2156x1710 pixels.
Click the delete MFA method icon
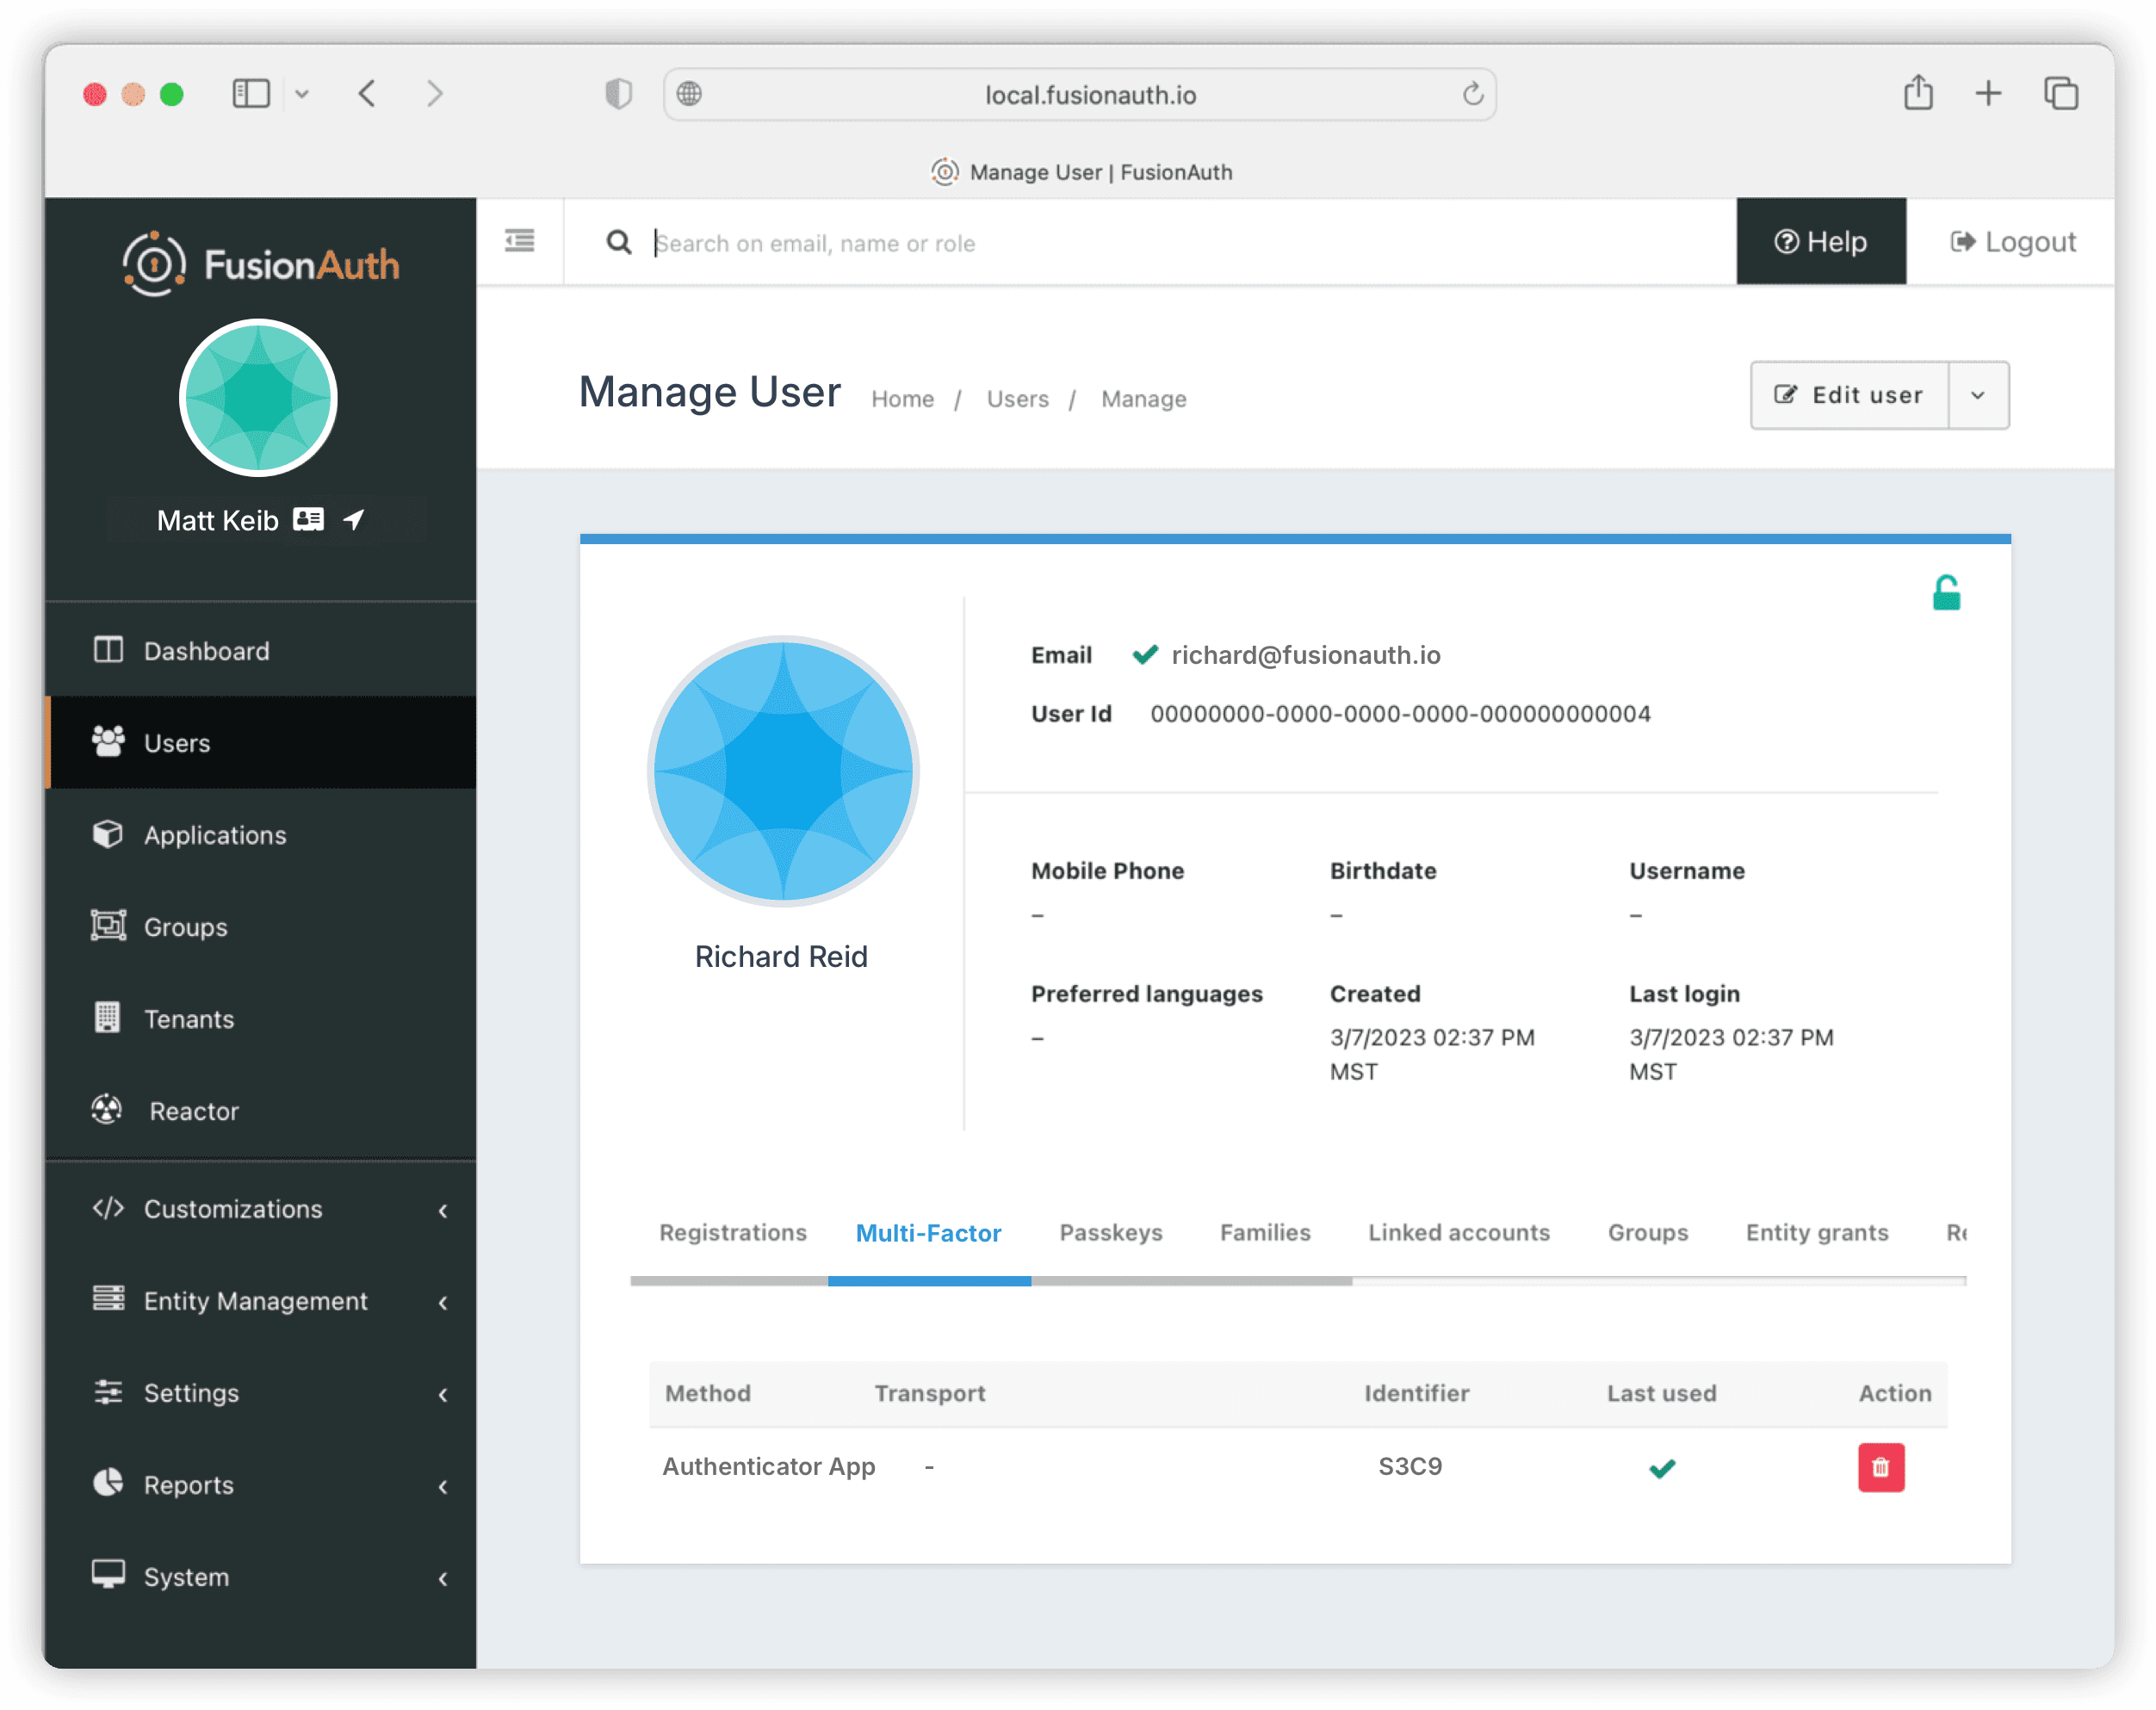(1883, 1468)
